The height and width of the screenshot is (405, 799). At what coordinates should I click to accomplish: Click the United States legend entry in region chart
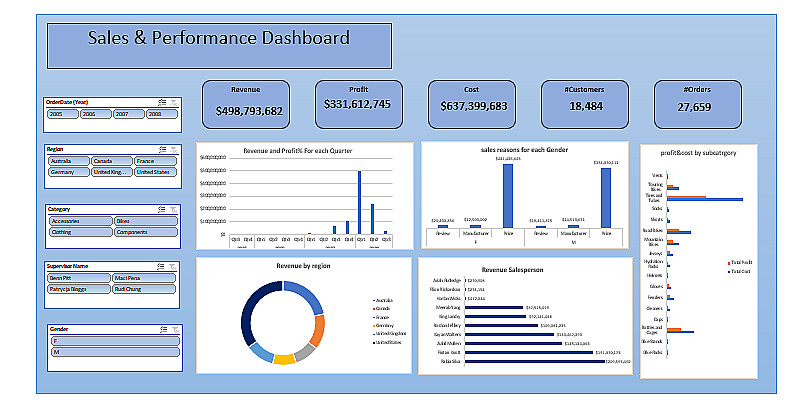(x=388, y=342)
